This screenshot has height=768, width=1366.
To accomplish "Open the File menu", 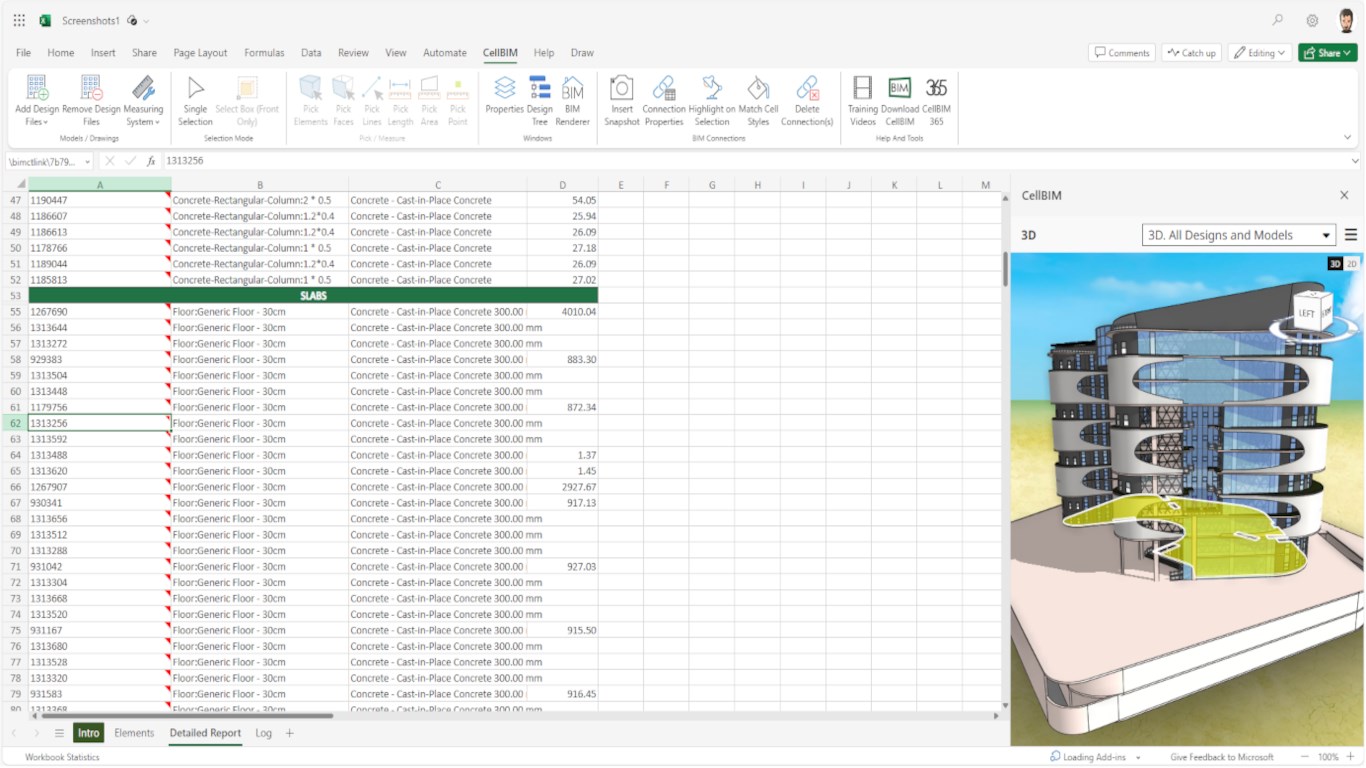I will click(23, 53).
